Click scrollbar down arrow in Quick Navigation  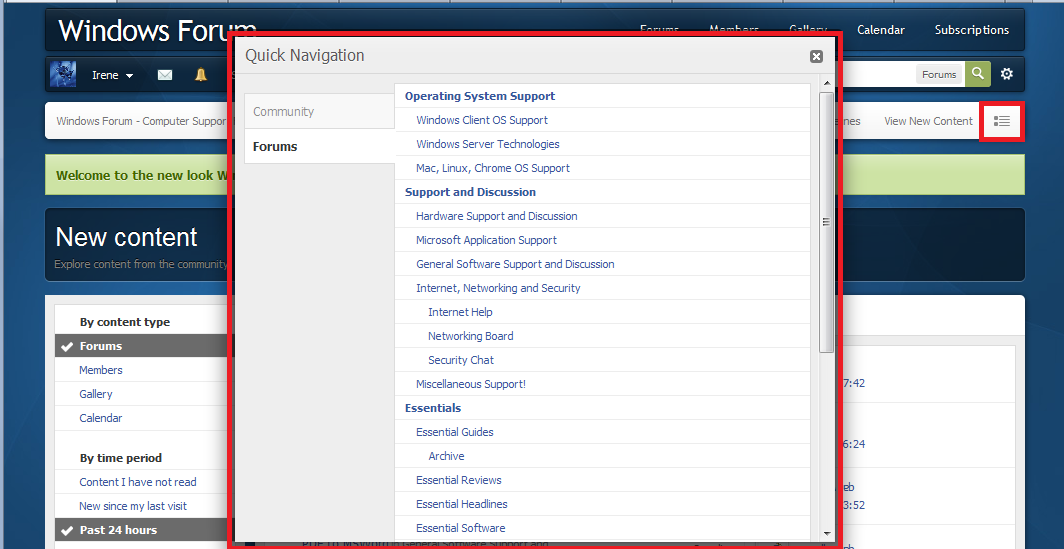[826, 534]
